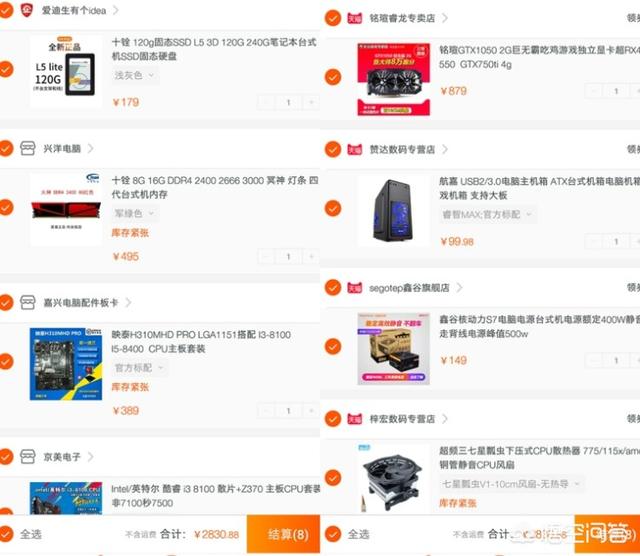The width and height of the screenshot is (640, 556).
Task: Click the Tmall icon next to 赞达数码专营店
Action: tap(354, 149)
